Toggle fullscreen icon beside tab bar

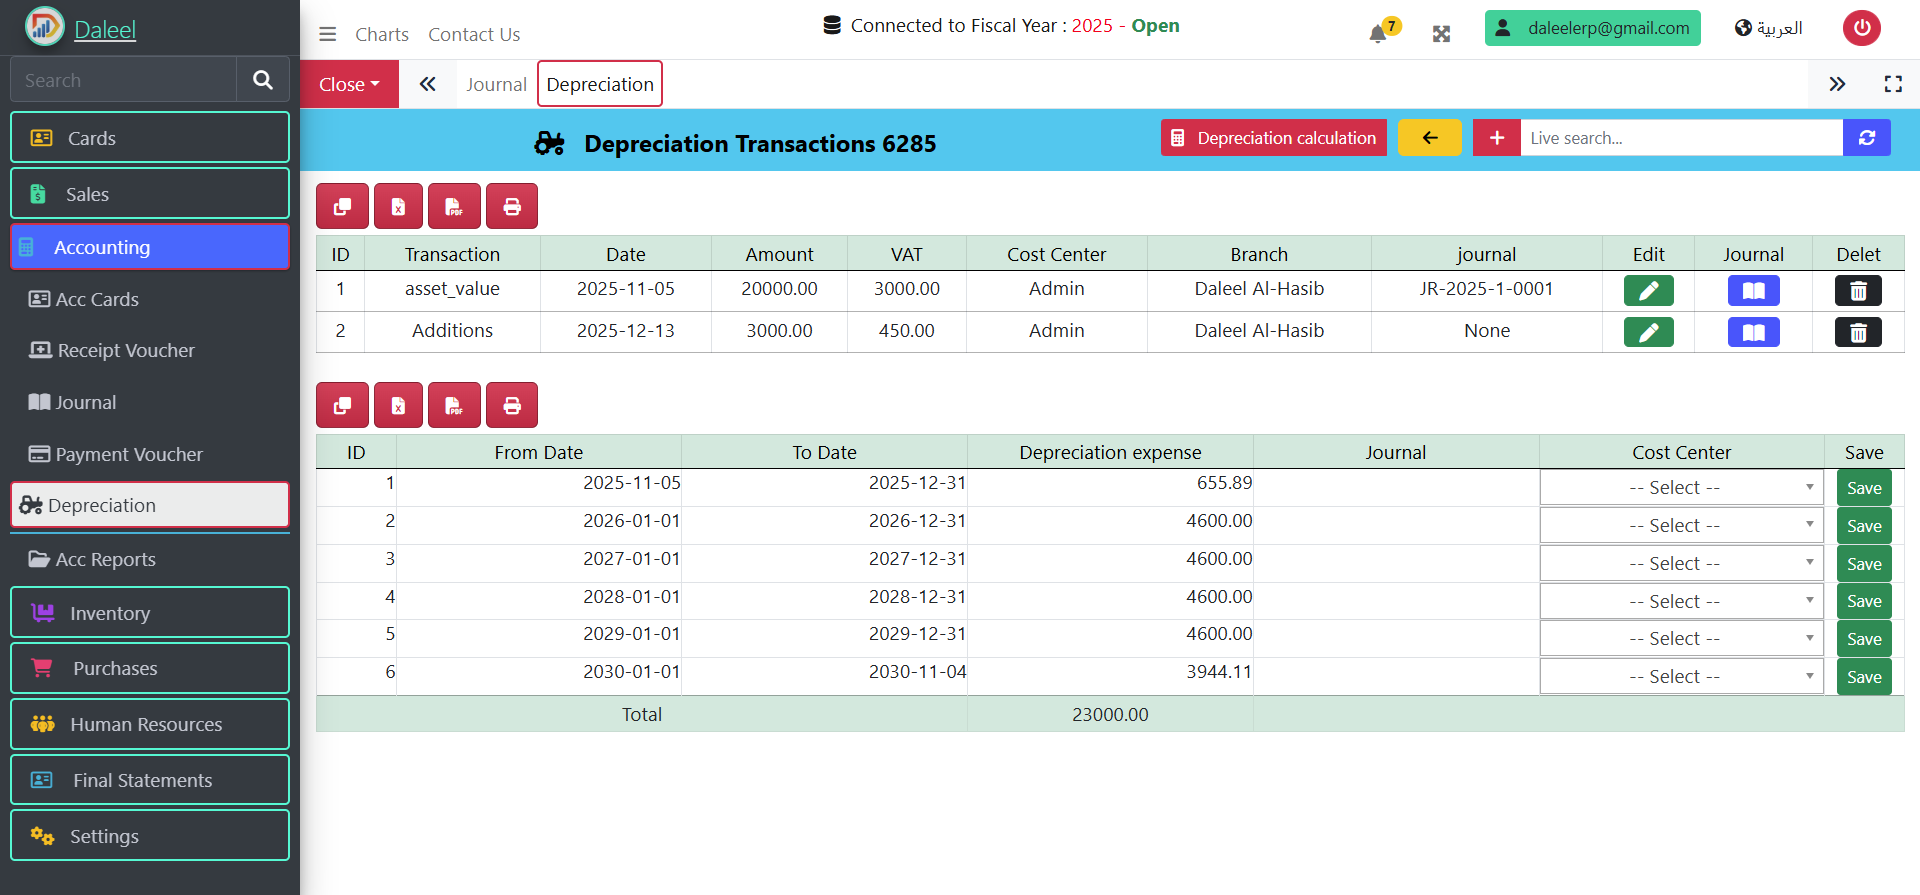pyautogui.click(x=1893, y=84)
